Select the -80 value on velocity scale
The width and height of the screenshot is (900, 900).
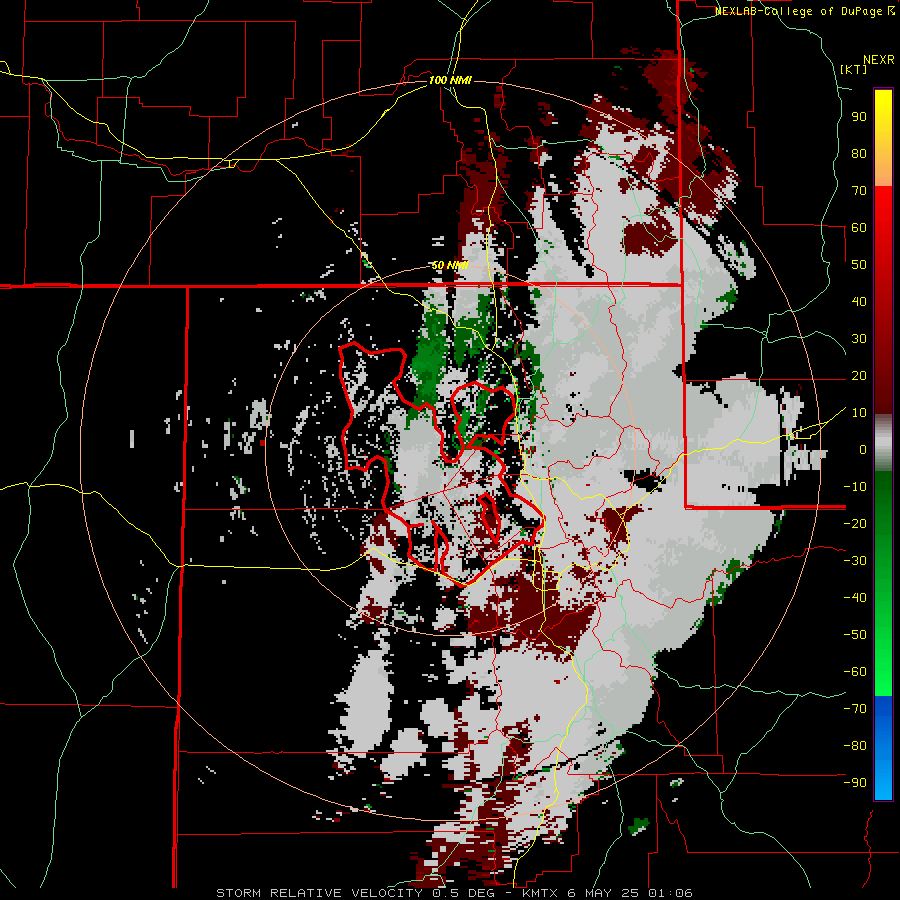coord(855,746)
